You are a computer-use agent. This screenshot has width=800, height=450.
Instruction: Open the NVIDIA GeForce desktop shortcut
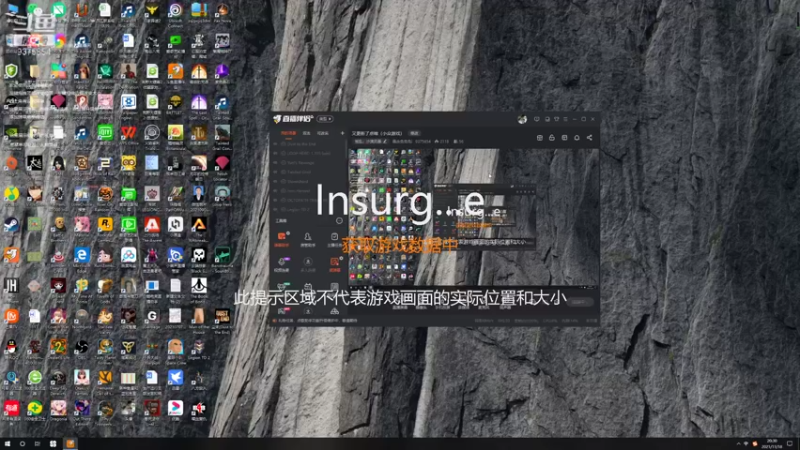click(x=11, y=133)
